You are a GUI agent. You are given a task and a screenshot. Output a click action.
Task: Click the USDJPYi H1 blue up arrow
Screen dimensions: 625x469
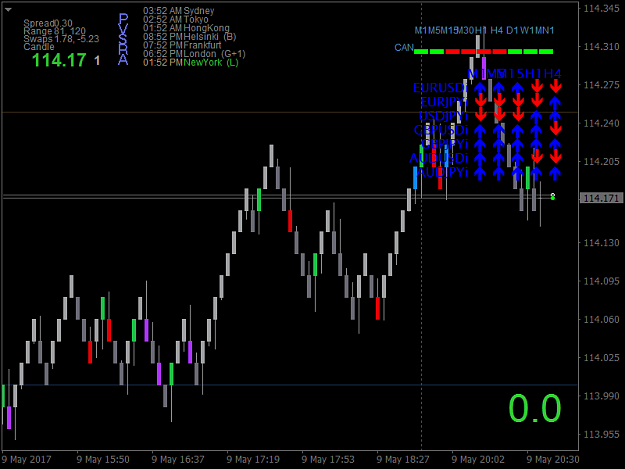point(537,116)
